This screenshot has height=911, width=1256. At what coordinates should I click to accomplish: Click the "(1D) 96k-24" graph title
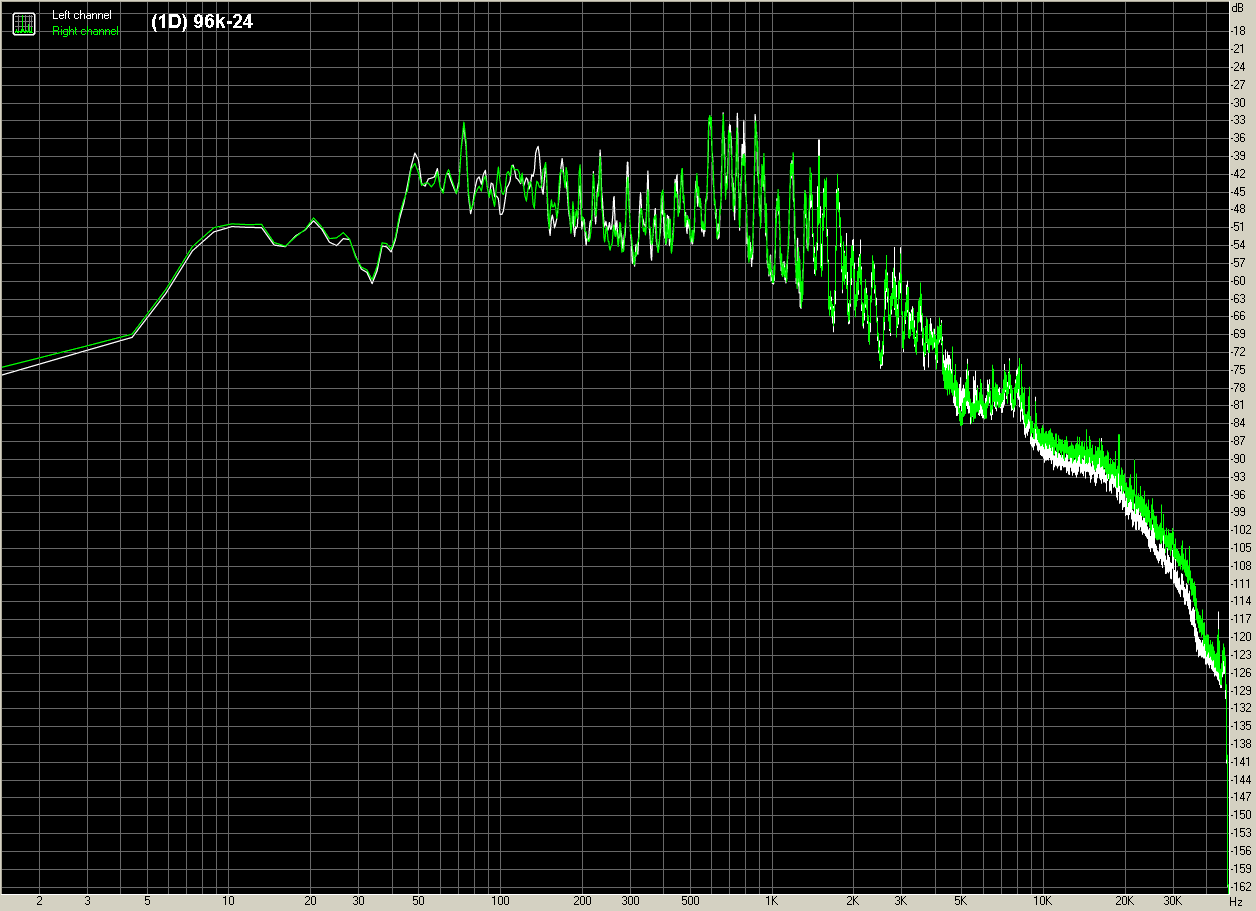click(202, 21)
